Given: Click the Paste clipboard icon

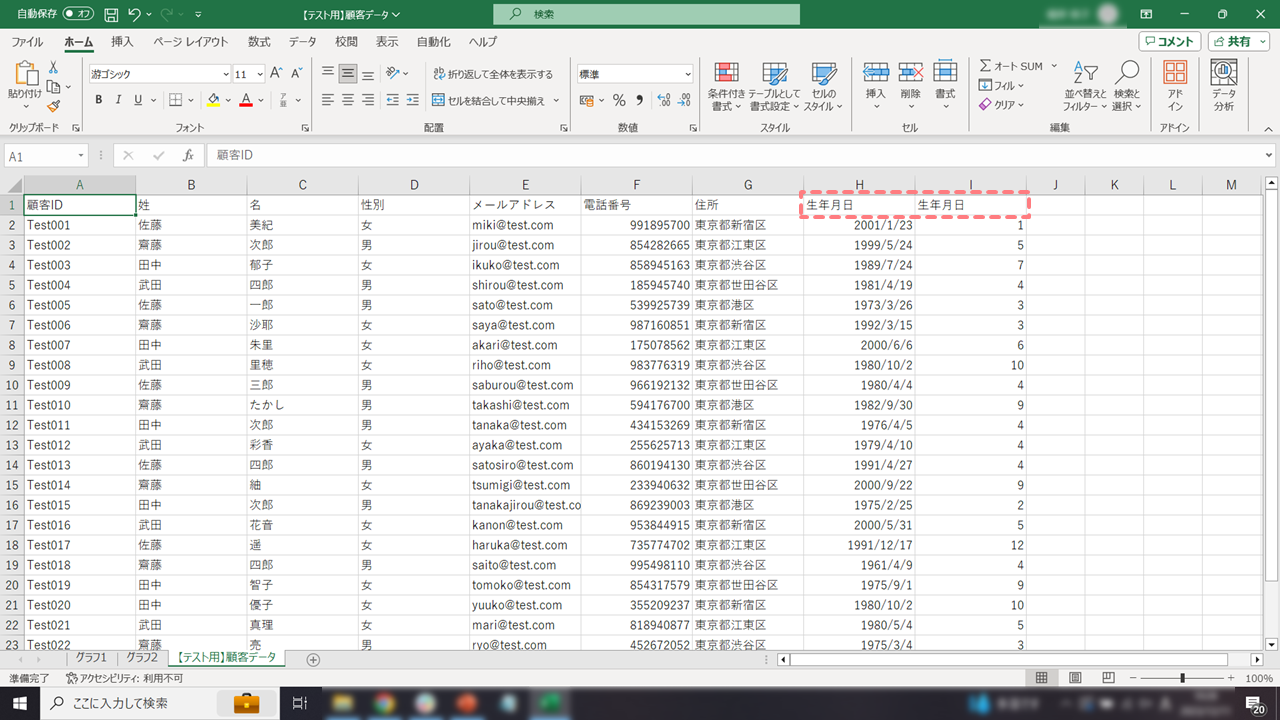Looking at the screenshot, I should click(25, 73).
